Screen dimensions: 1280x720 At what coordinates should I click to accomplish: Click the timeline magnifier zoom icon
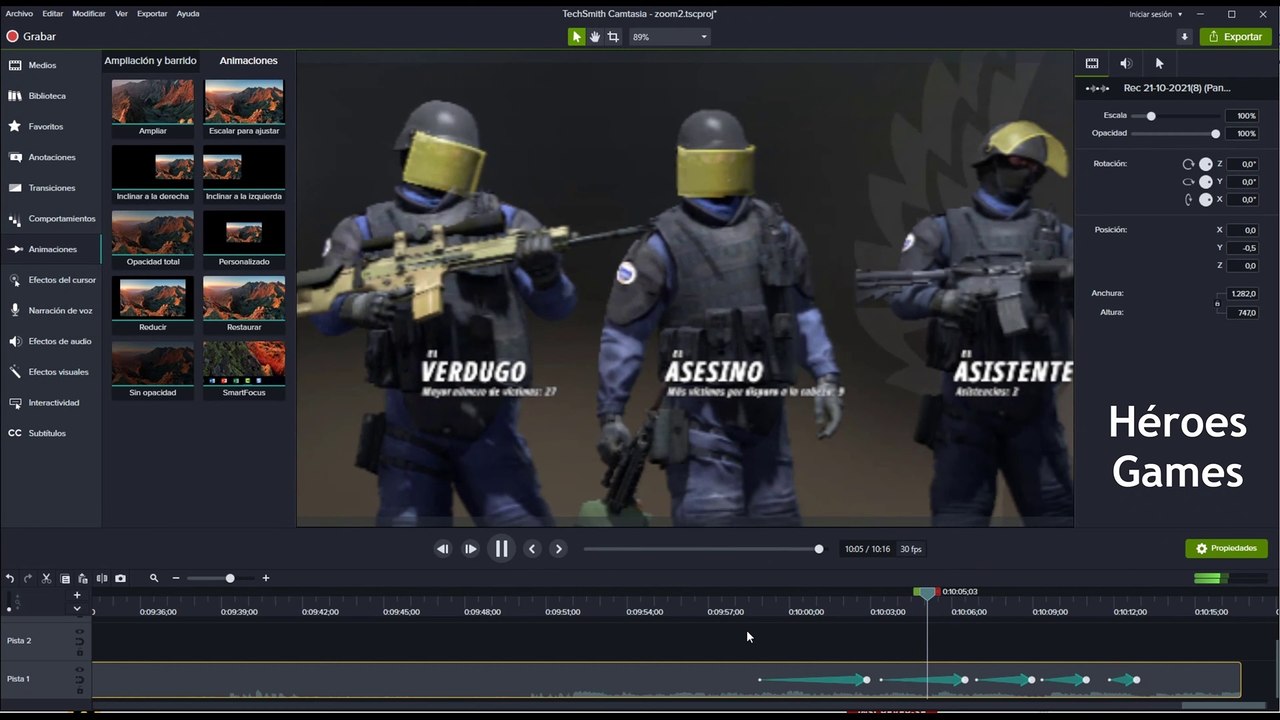click(154, 578)
